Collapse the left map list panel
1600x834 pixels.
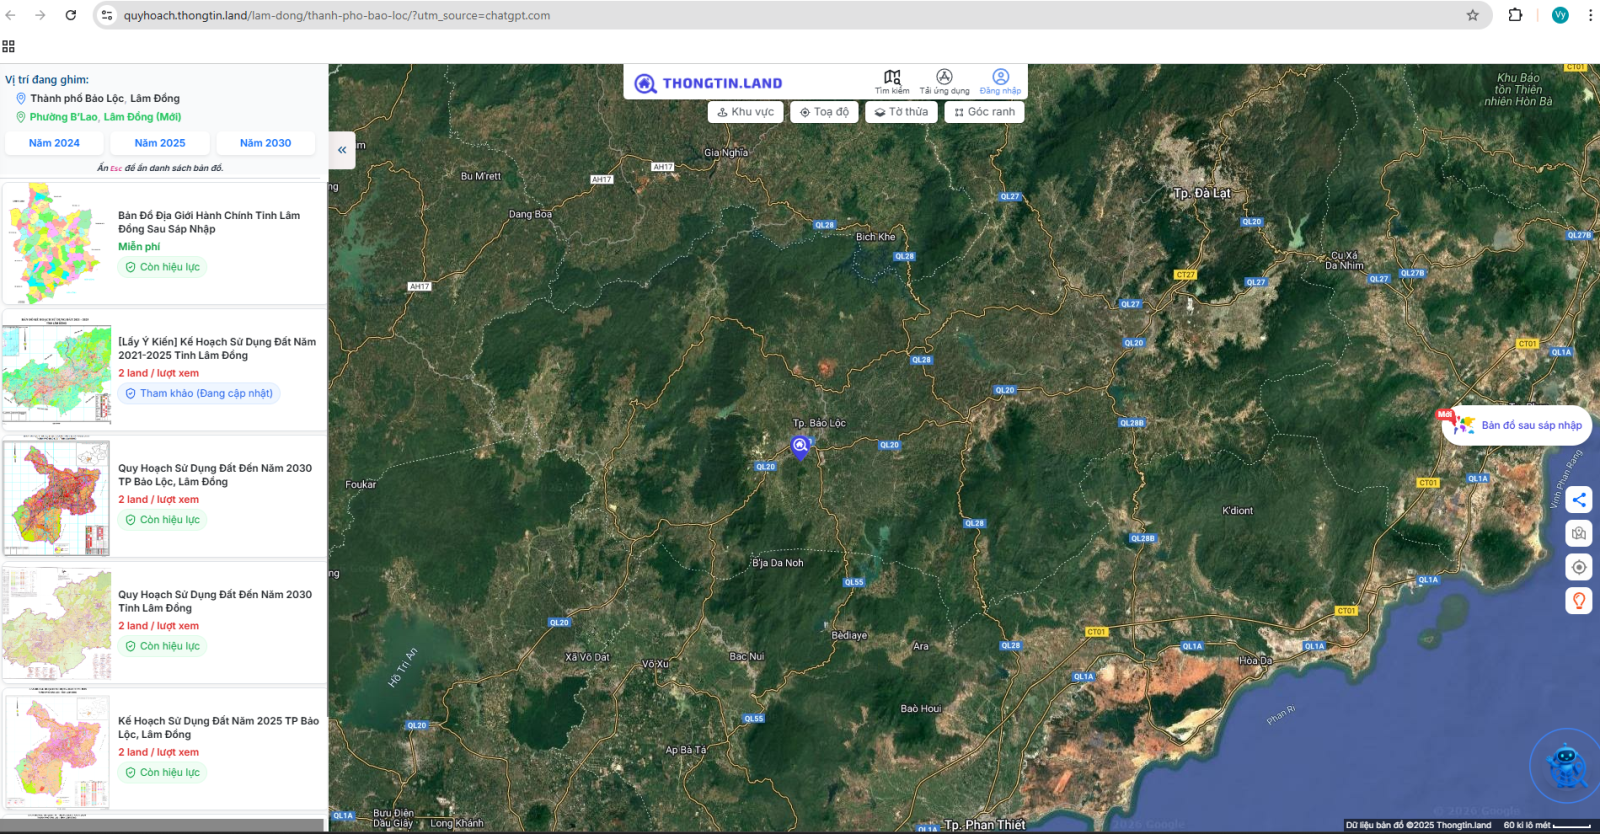coord(342,150)
